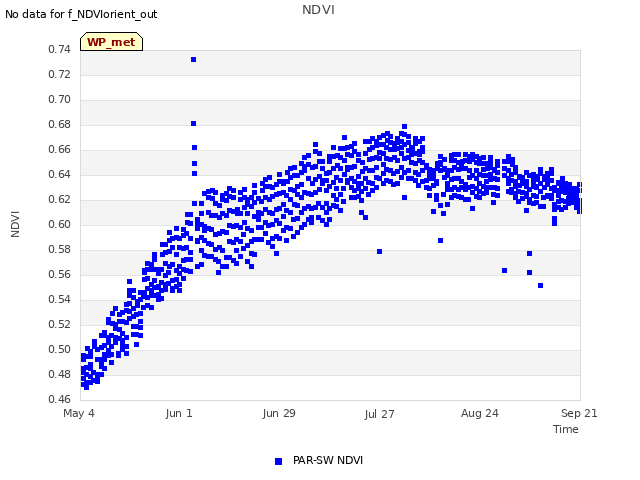Click the lowest September outlier point near 0.55
Image resolution: width=640 pixels, height=480 pixels.
click(540, 286)
